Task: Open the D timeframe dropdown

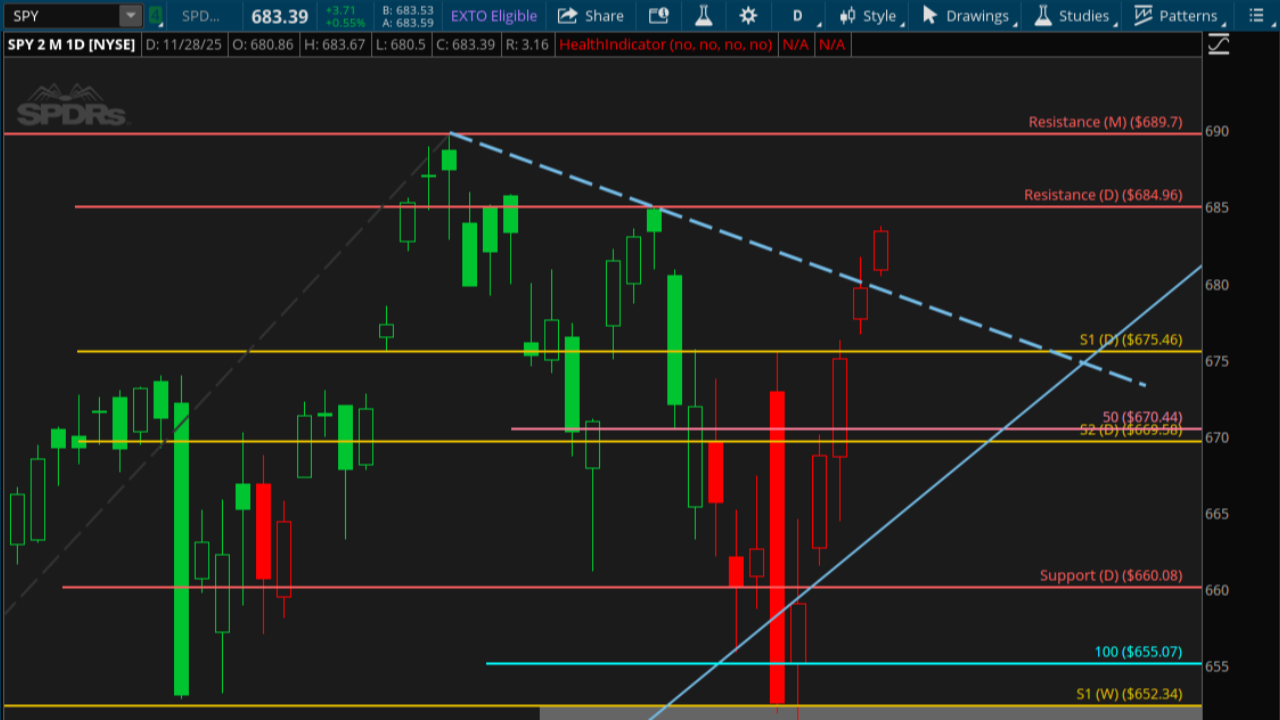Action: click(802, 16)
